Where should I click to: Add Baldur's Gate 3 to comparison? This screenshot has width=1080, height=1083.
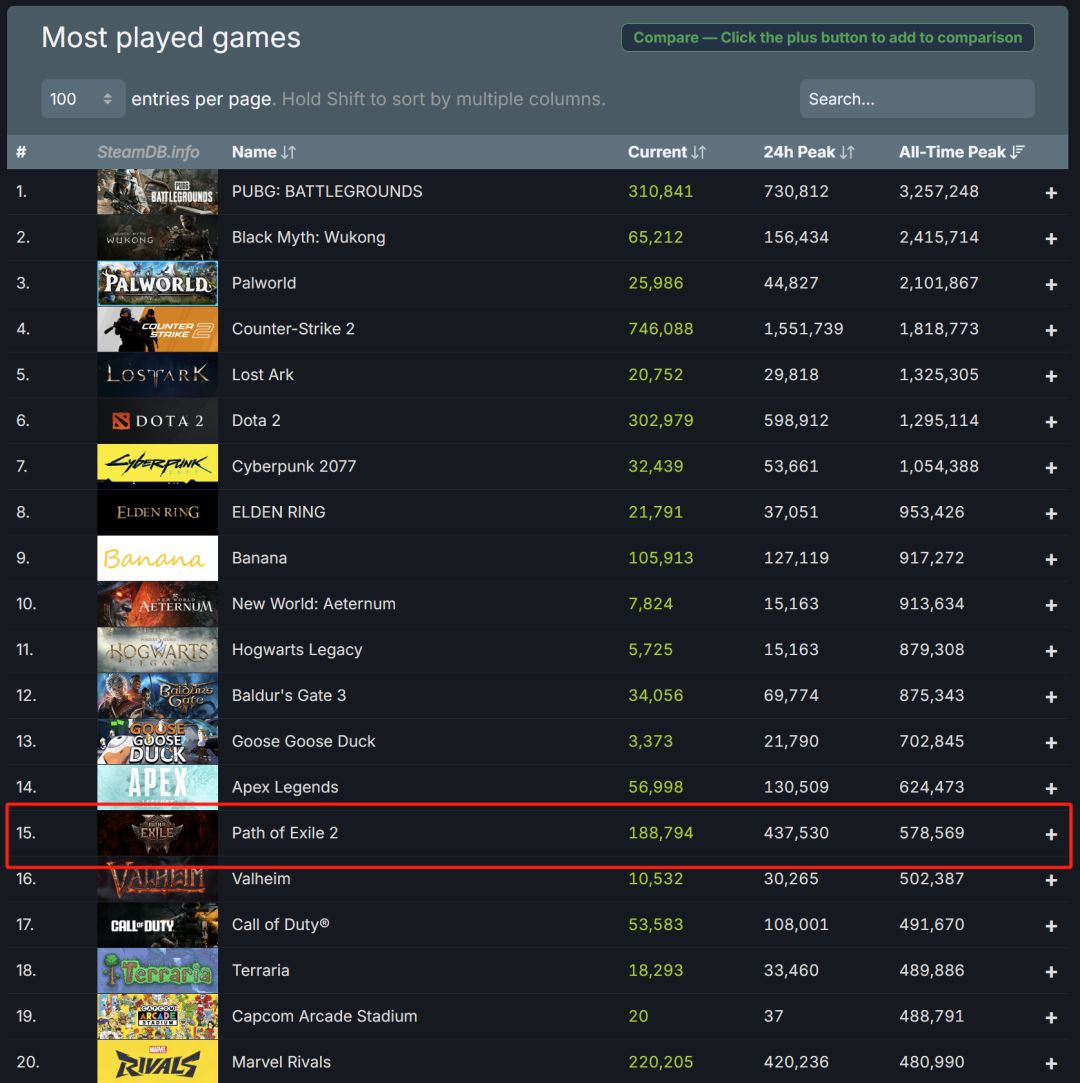pos(1051,697)
